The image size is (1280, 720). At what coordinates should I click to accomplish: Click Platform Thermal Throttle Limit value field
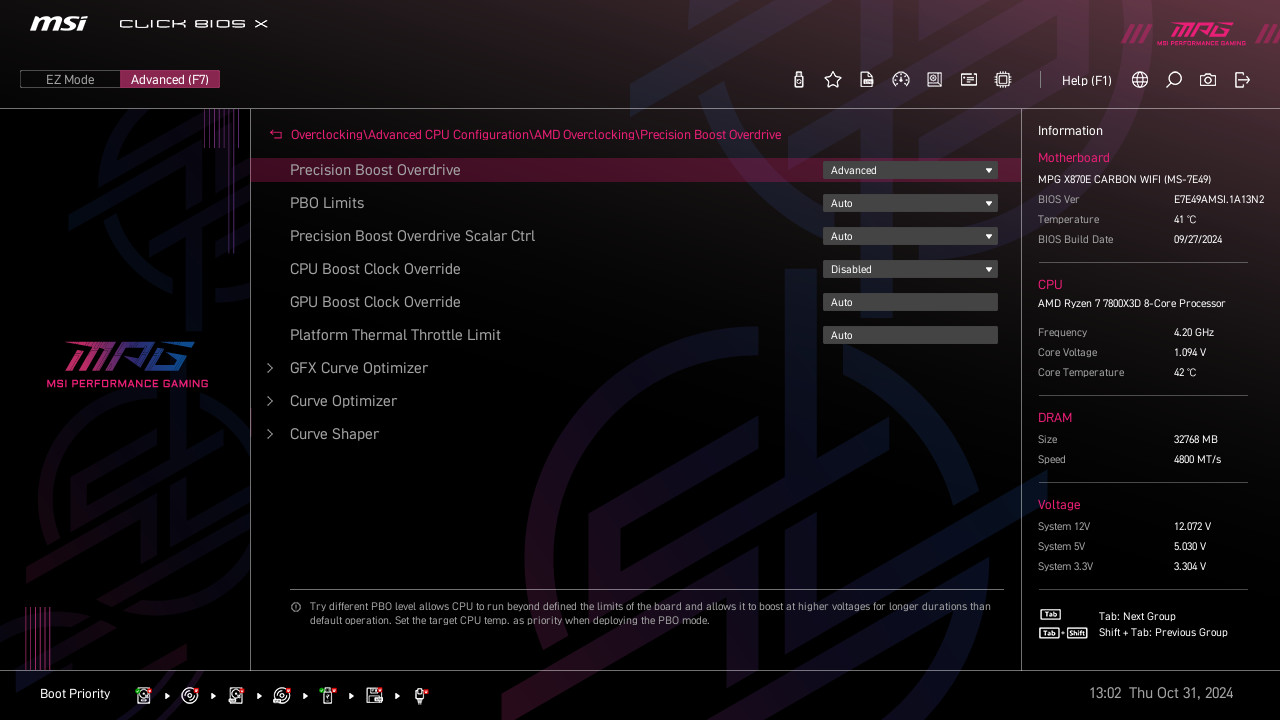(x=910, y=335)
